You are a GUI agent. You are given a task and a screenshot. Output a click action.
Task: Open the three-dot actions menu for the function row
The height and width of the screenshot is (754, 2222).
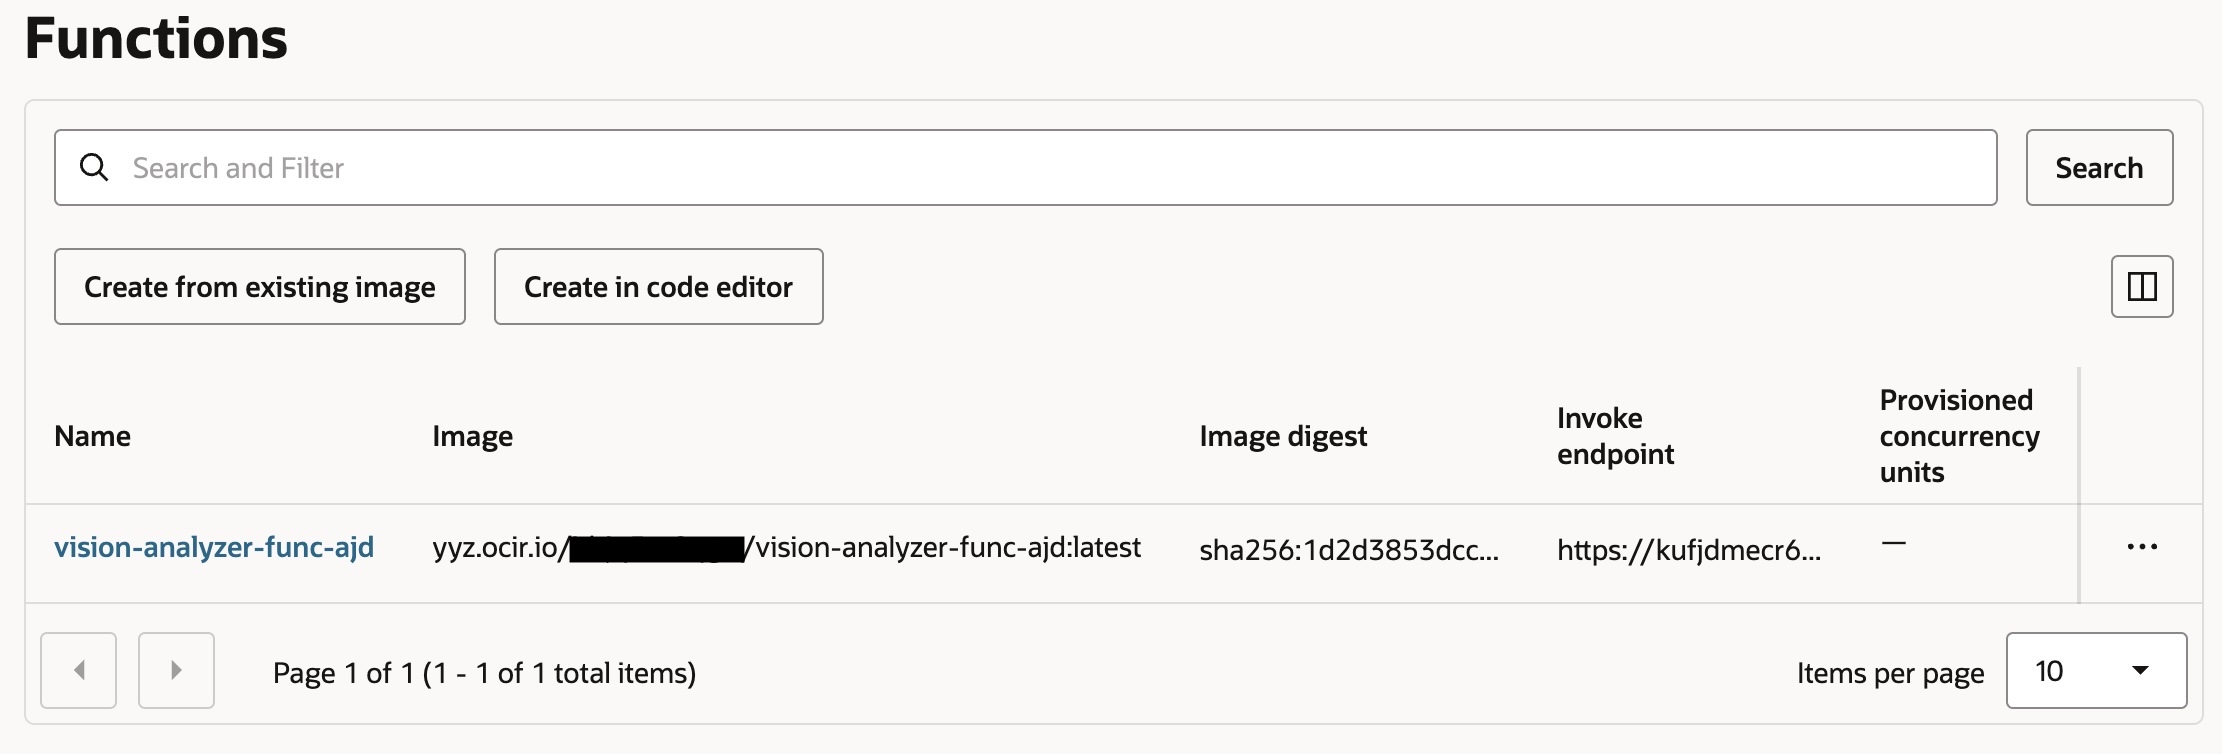point(2141,547)
